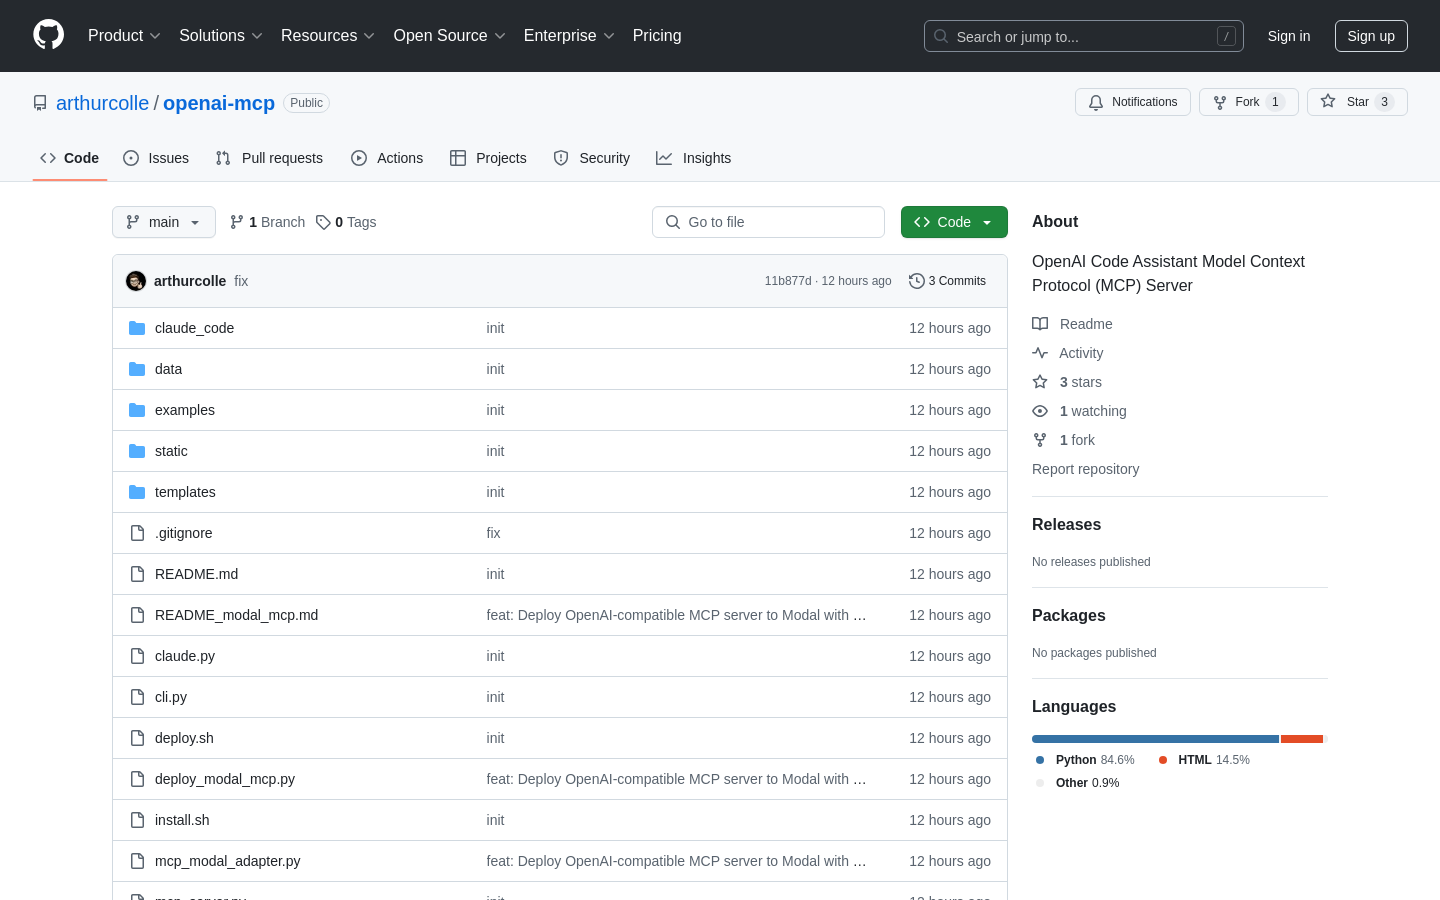Click the bell icon in Notifications
Screen dimensions: 1440x900
pos(1096,102)
